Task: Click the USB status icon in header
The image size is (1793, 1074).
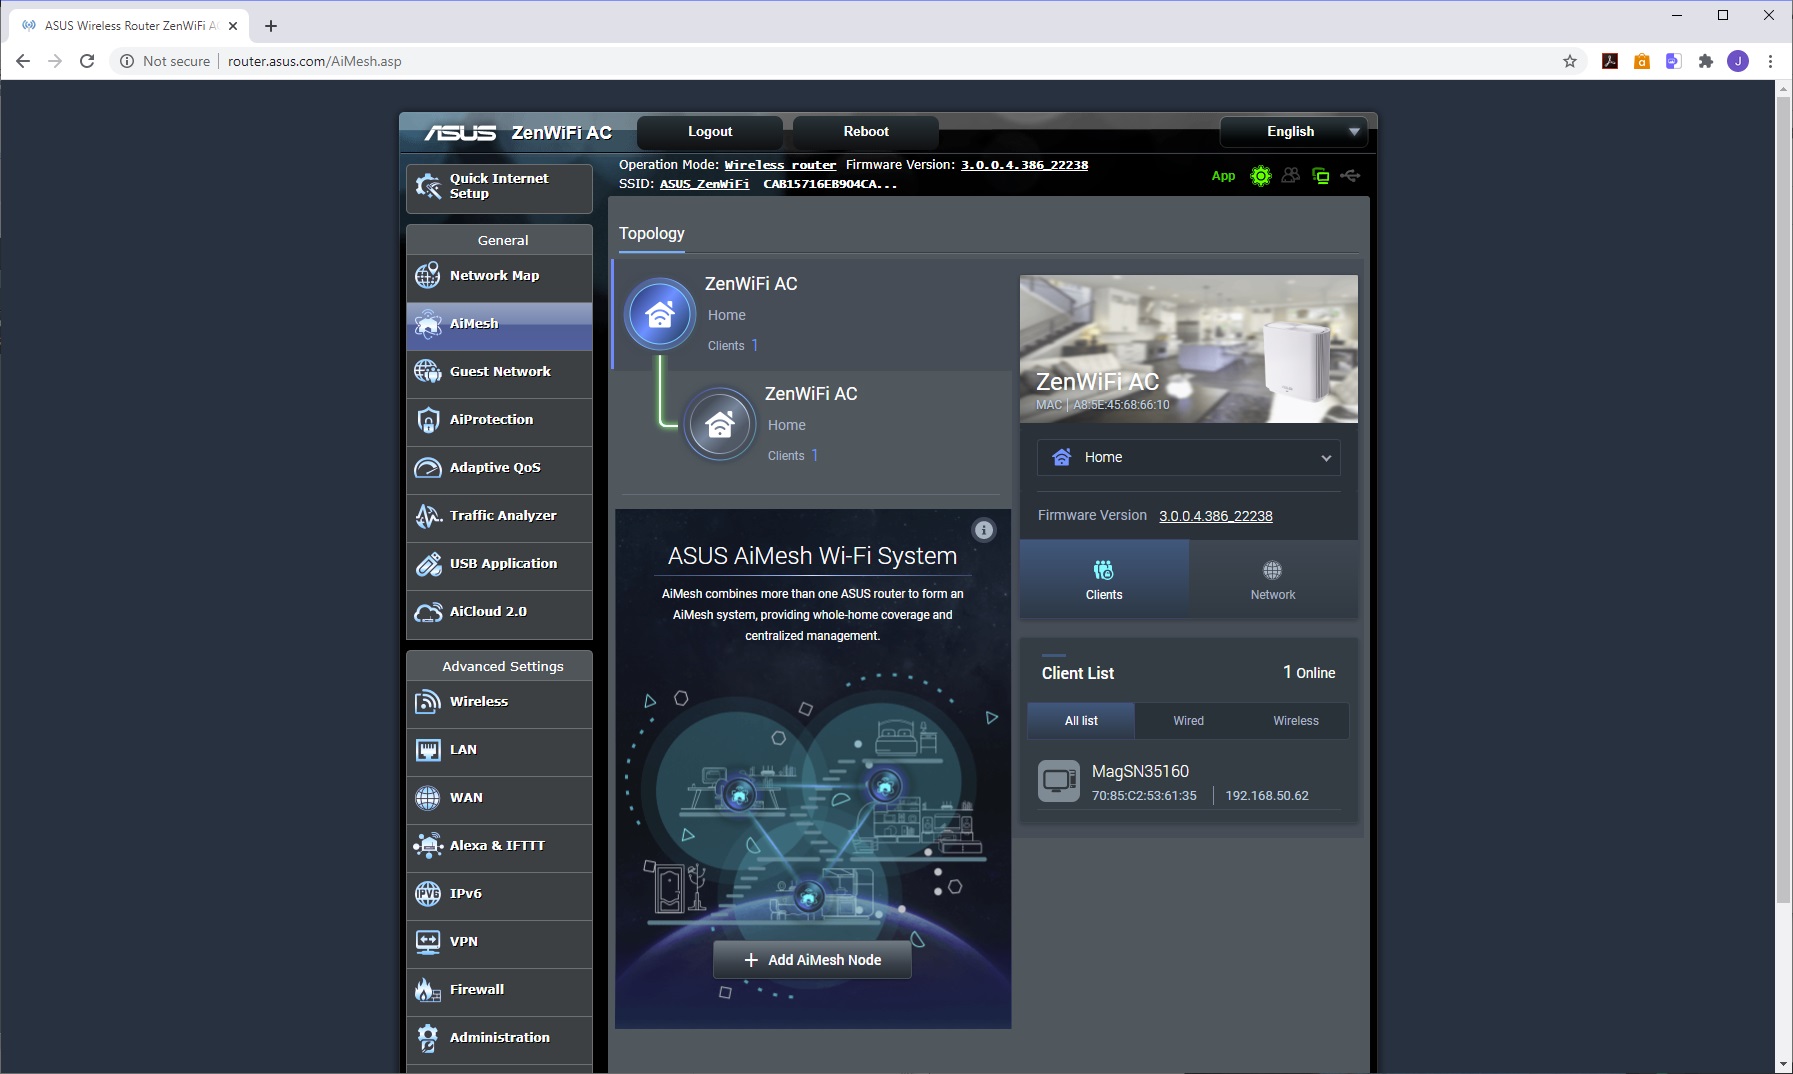Action: (1350, 176)
